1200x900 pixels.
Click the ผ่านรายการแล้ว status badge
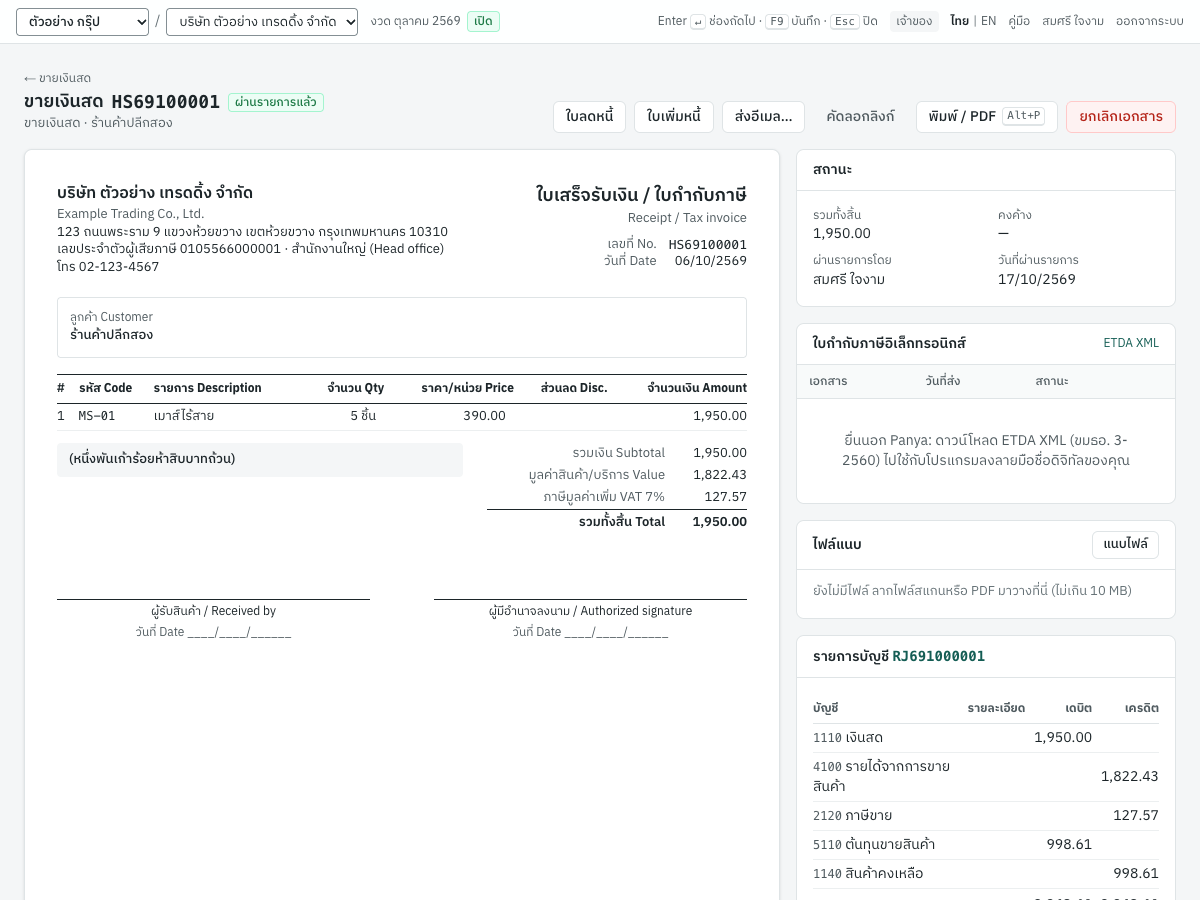tap(276, 102)
